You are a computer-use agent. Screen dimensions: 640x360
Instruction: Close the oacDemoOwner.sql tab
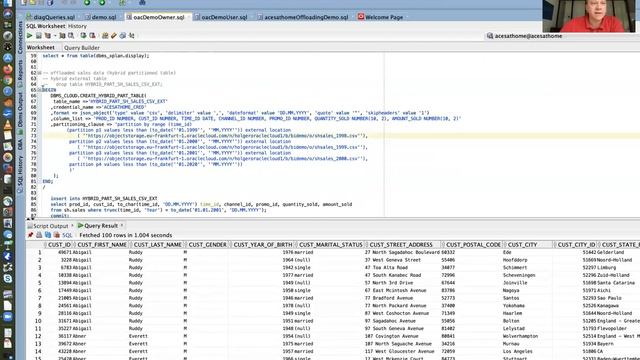tap(189, 17)
